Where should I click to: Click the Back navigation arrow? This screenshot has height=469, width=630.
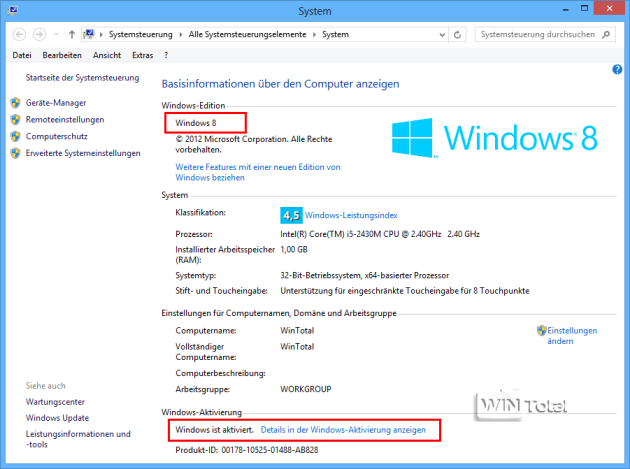pos(19,35)
